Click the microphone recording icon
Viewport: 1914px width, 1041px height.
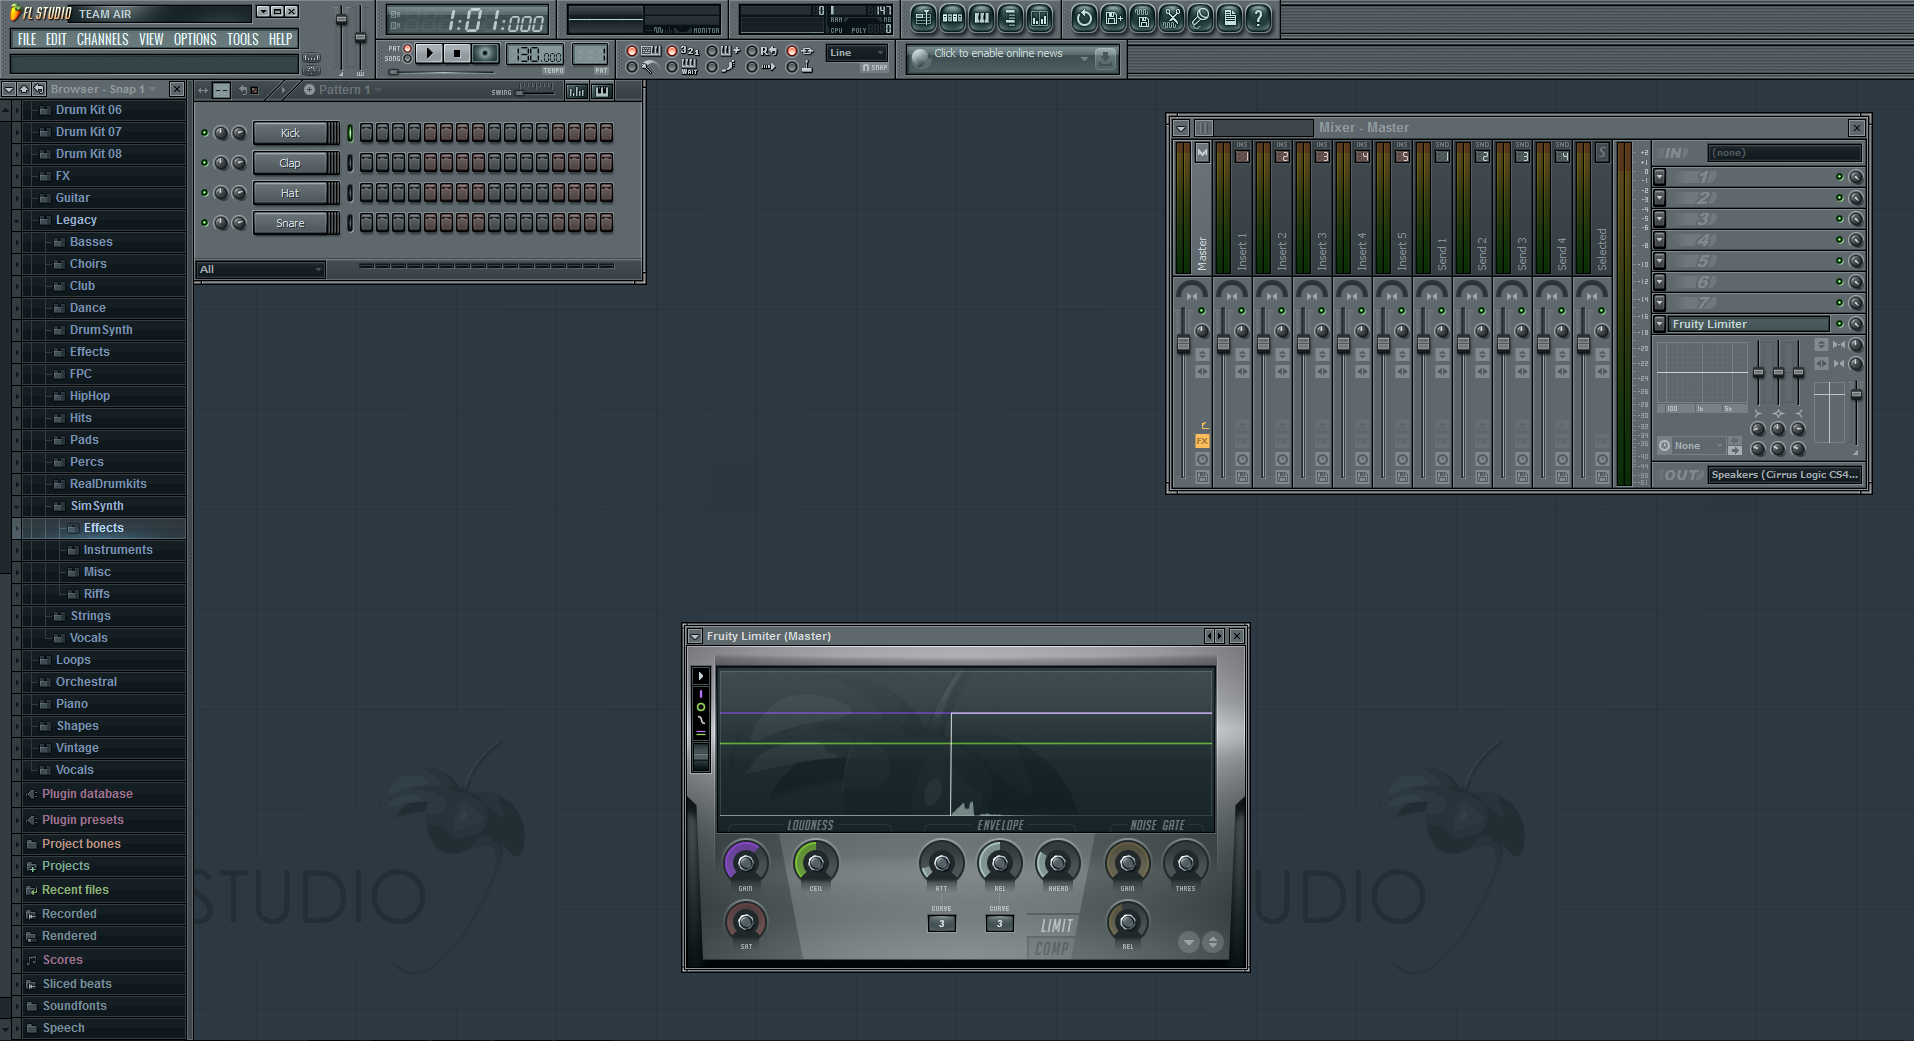(x=1200, y=18)
